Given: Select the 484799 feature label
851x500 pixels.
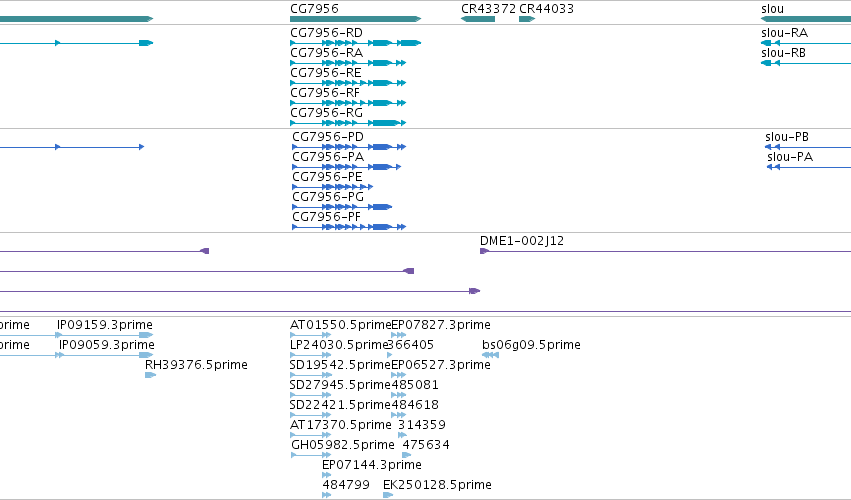Looking at the screenshot, I should coord(346,485).
